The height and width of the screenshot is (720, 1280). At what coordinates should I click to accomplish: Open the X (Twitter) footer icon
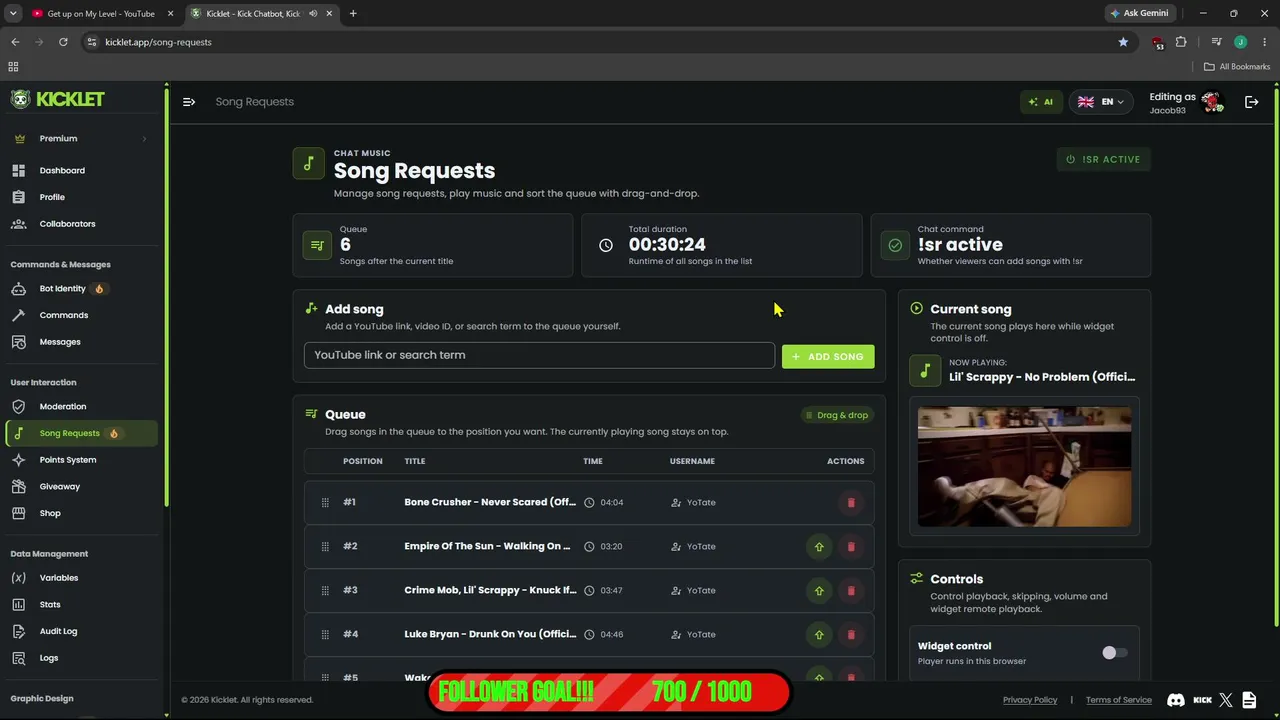pyautogui.click(x=1226, y=700)
